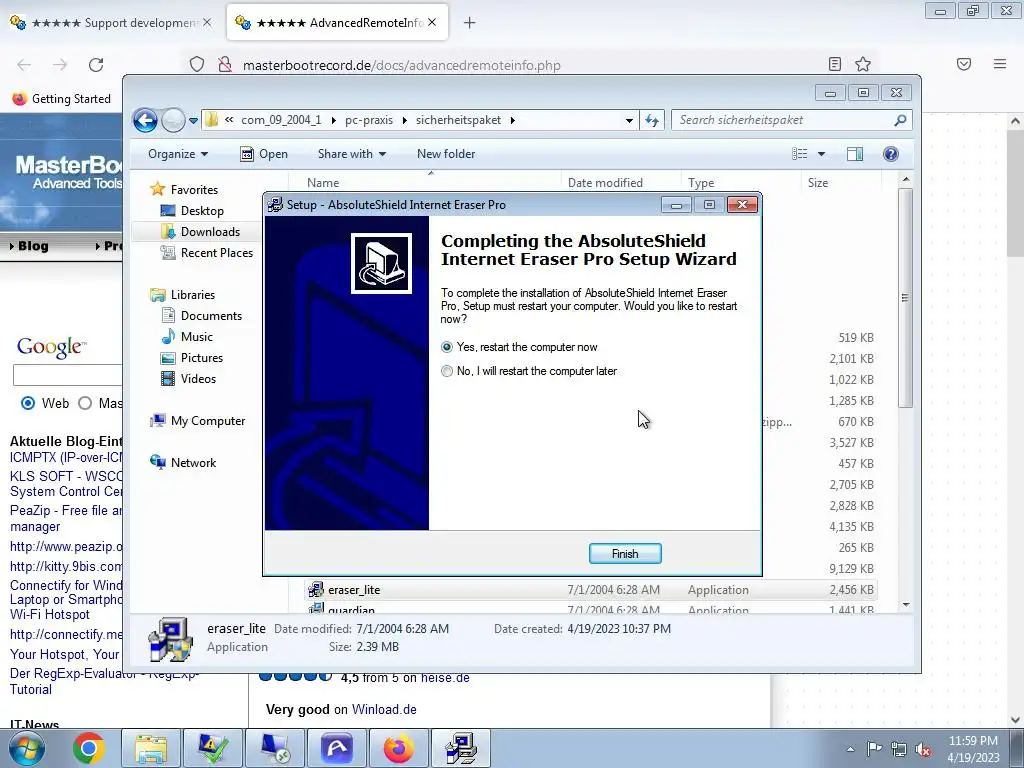Change view icon in Explorer toolbar
1024x768 pixels.
pyautogui.click(x=800, y=154)
